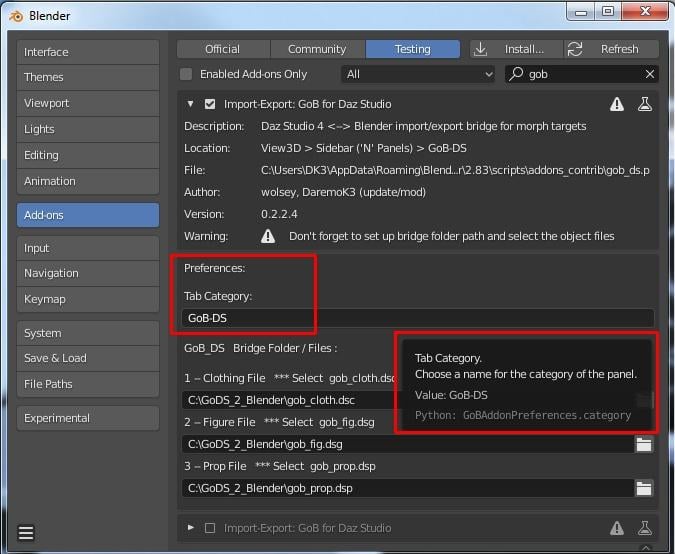The height and width of the screenshot is (554, 675).
Task: Close the Blender window
Action: click(645, 12)
